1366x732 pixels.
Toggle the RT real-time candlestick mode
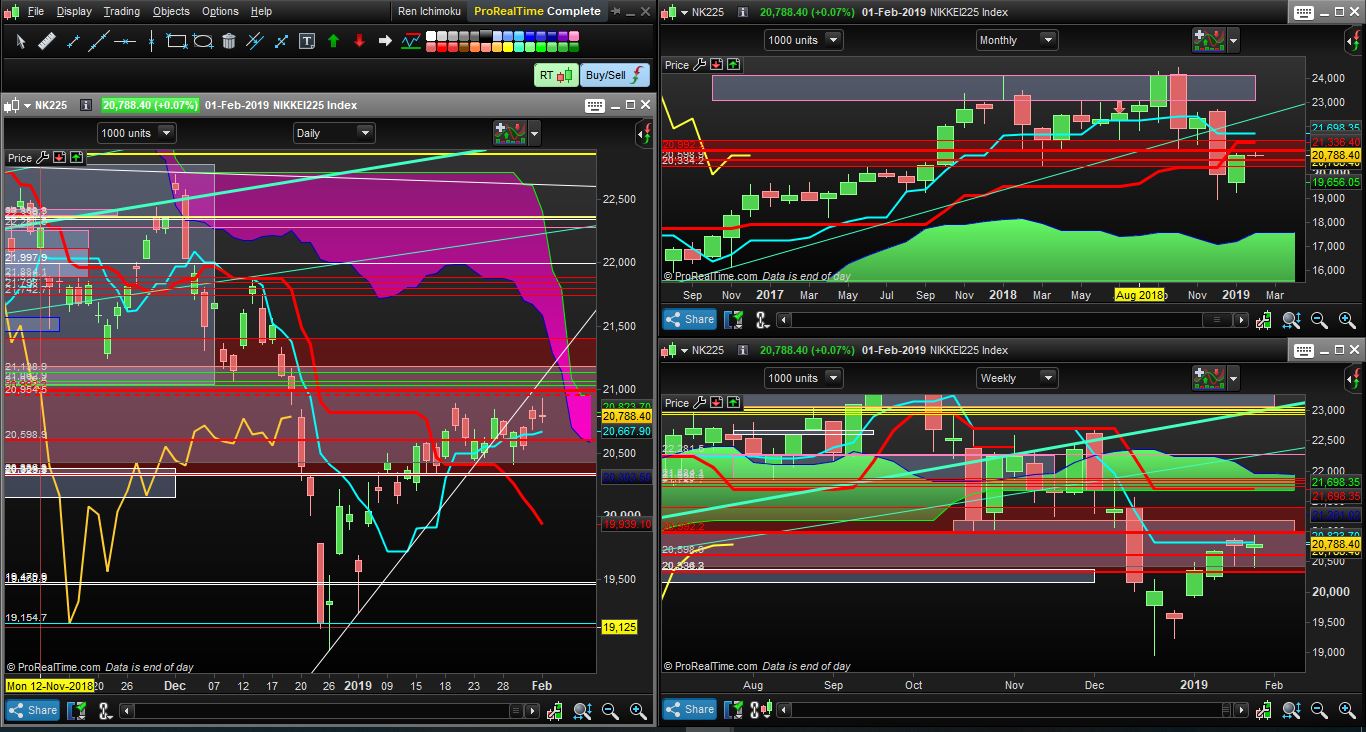(x=556, y=75)
